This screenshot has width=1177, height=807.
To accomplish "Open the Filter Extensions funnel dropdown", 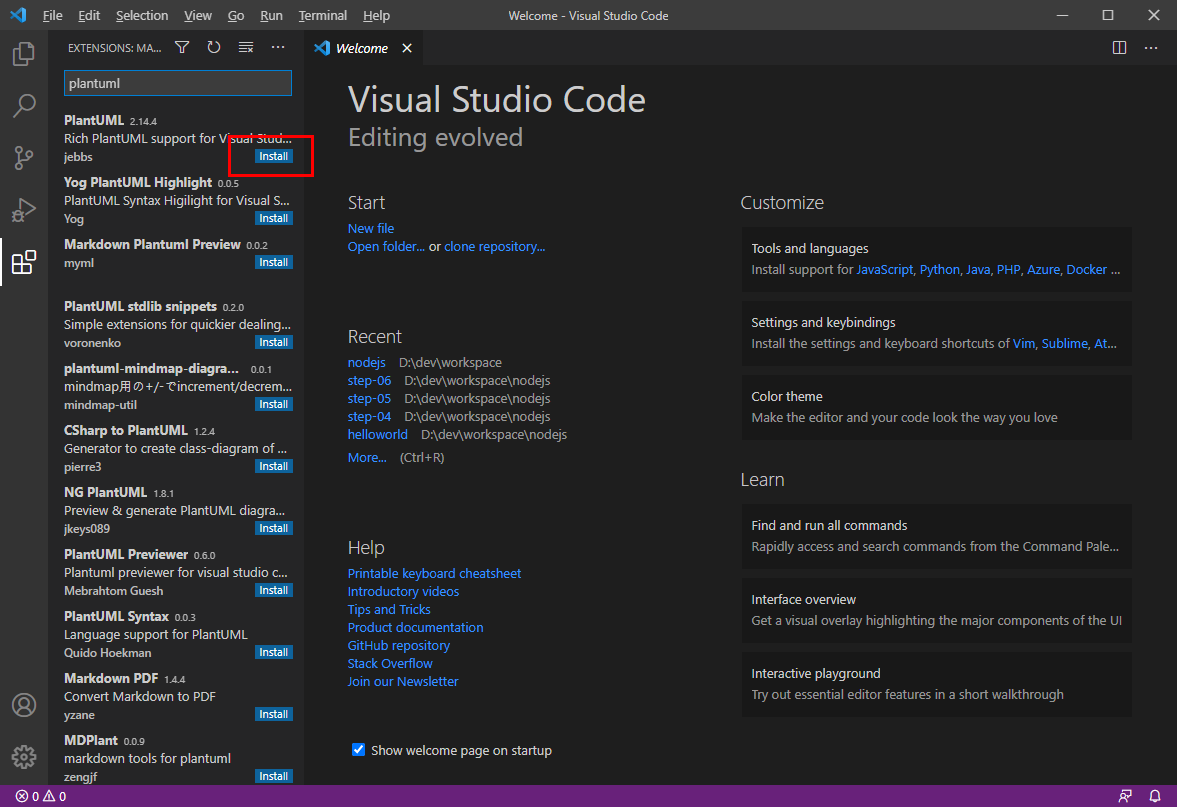I will coord(181,46).
